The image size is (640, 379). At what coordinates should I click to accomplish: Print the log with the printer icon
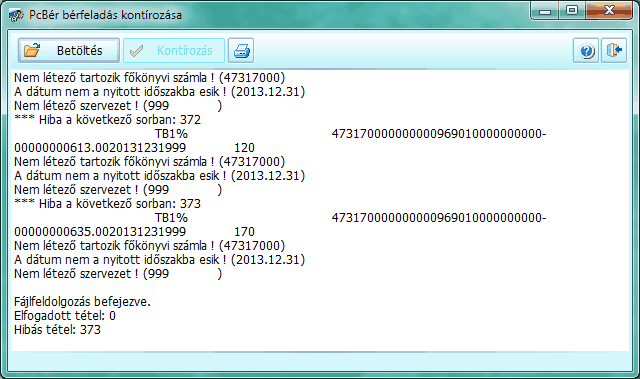pos(241,51)
